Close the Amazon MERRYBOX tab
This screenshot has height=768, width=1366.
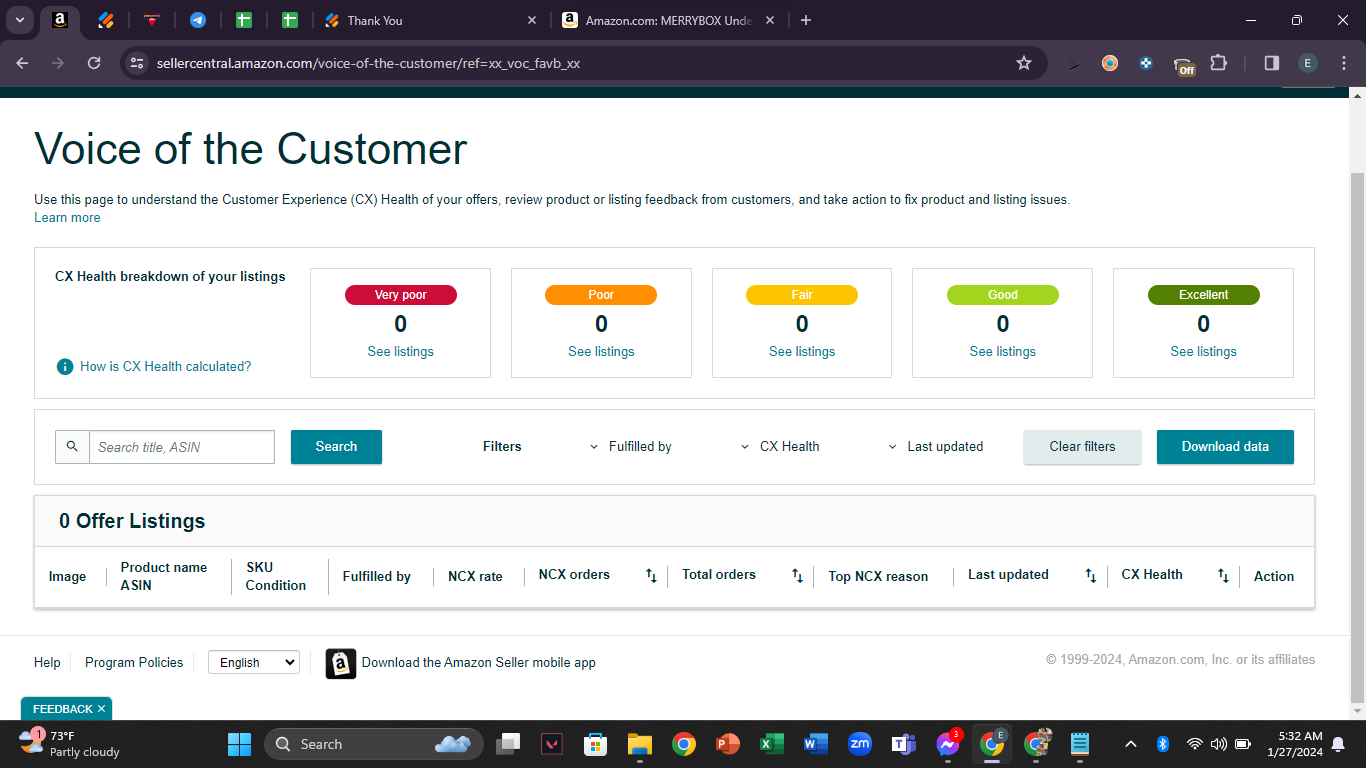coord(771,20)
